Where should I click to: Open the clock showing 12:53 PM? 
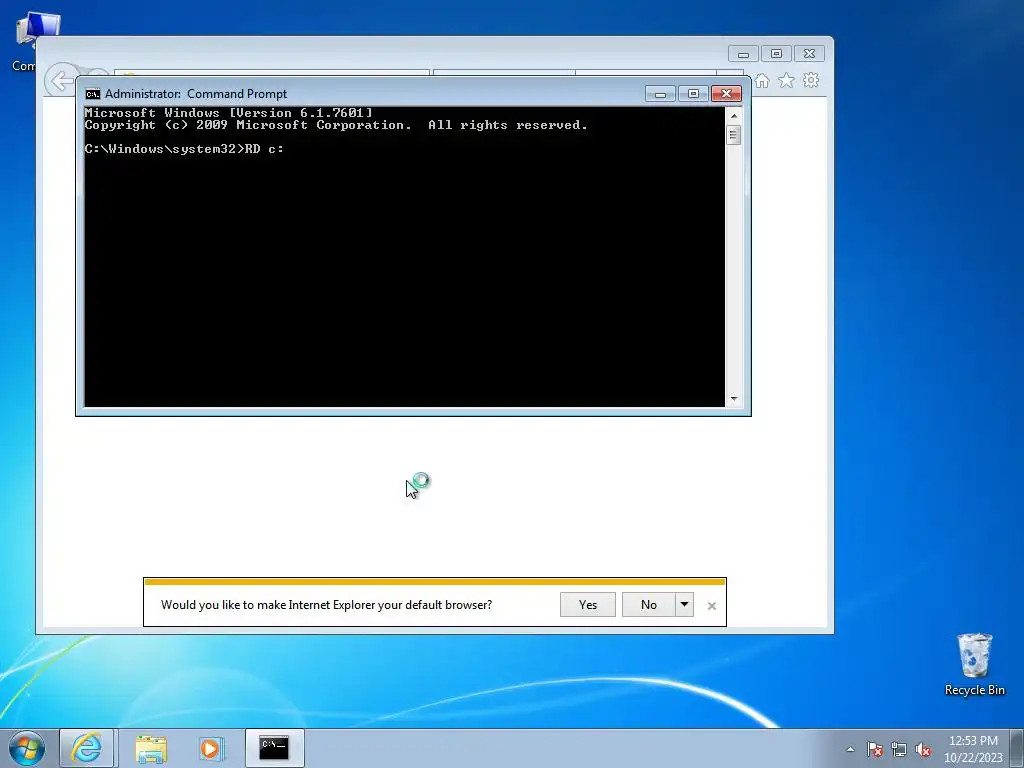coord(973,748)
